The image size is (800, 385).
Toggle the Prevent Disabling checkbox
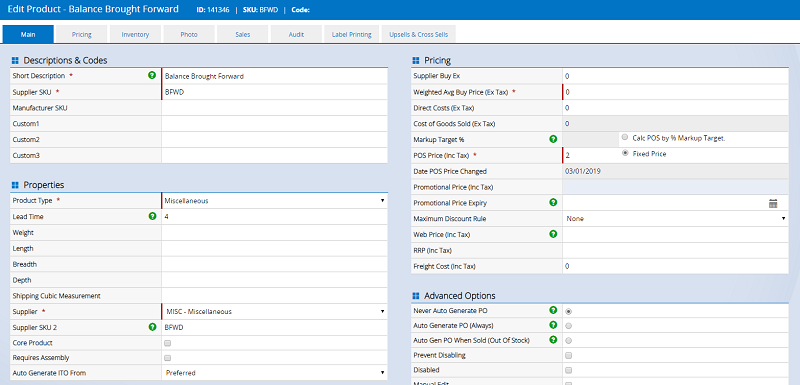[x=568, y=355]
